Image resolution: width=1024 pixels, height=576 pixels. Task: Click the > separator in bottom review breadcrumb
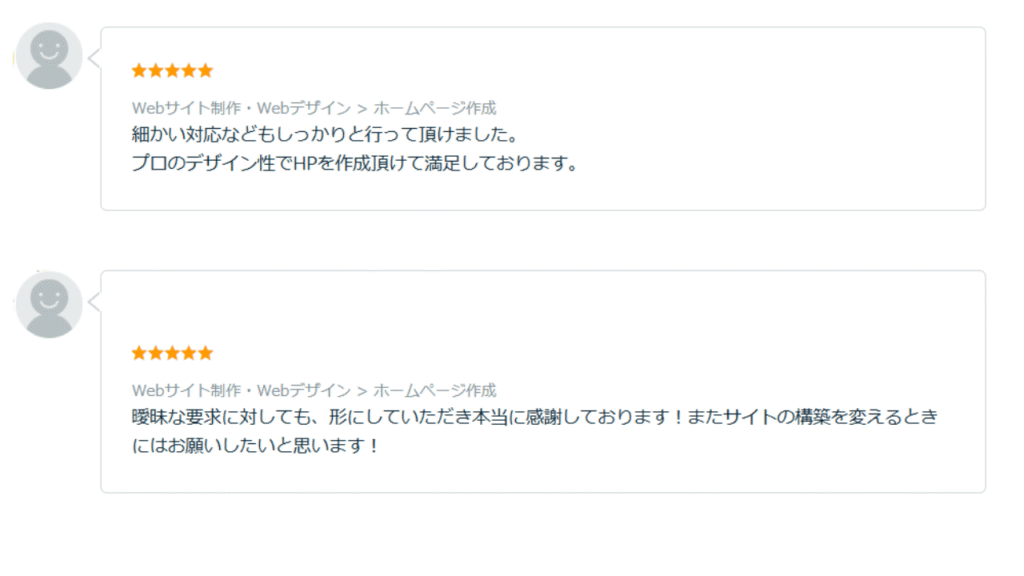click(362, 391)
